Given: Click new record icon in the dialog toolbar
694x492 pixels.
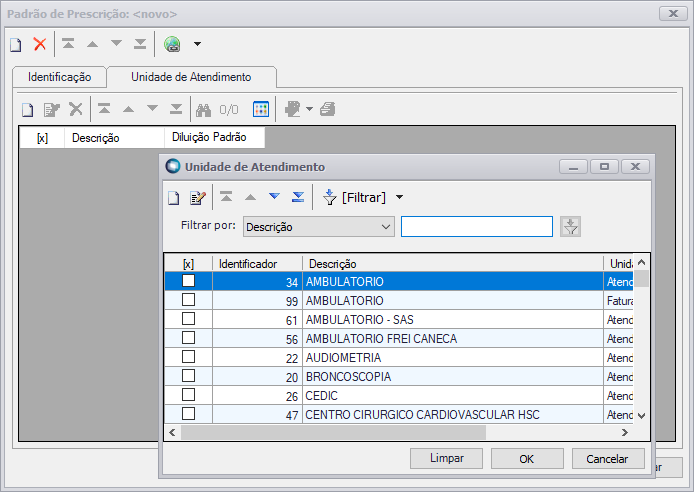Looking at the screenshot, I should (174, 198).
